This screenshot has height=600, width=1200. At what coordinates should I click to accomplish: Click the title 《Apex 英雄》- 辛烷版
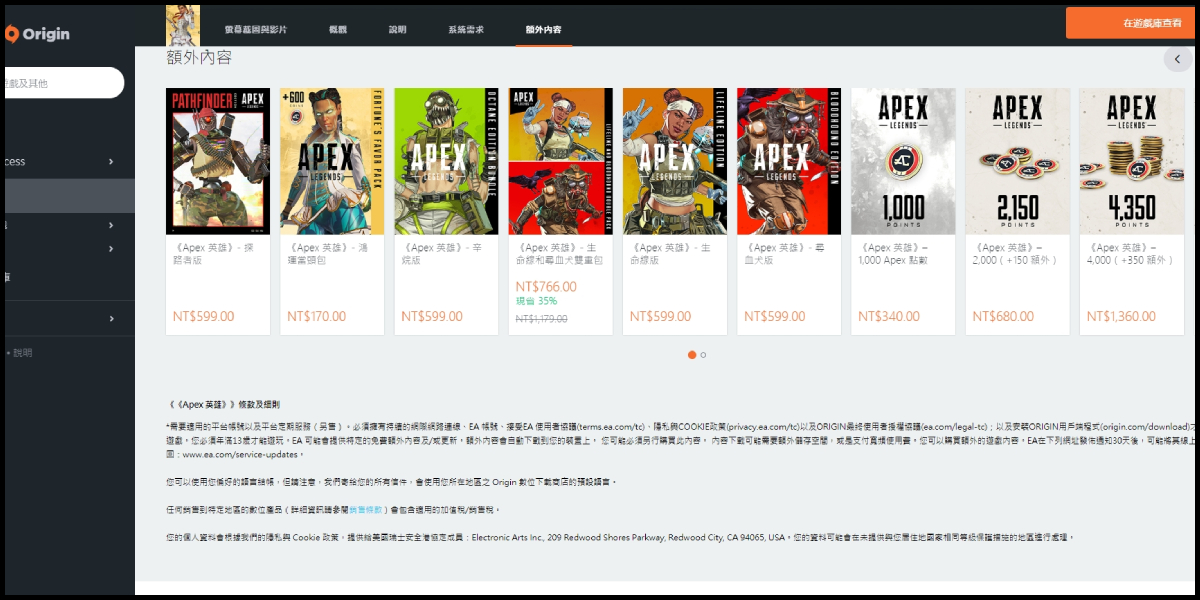[x=441, y=253]
